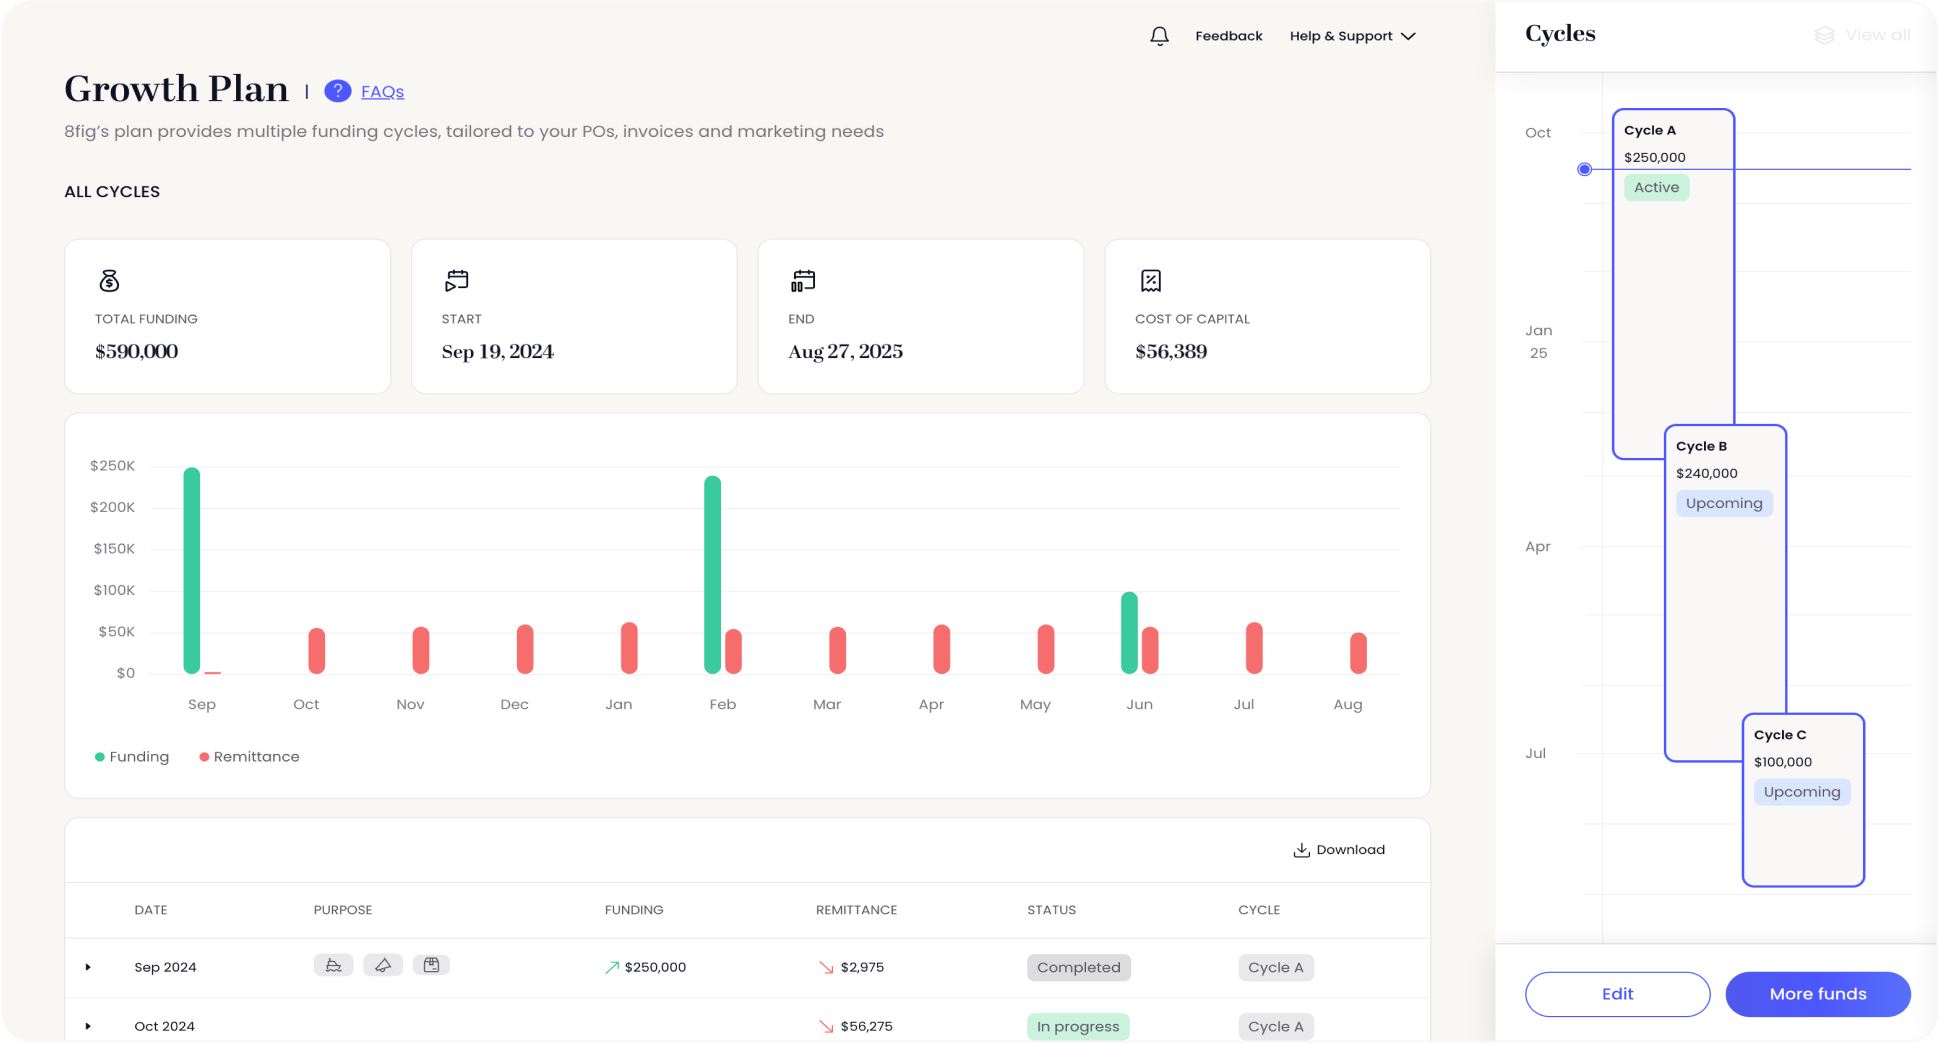Click the February green funding bar

[712, 574]
